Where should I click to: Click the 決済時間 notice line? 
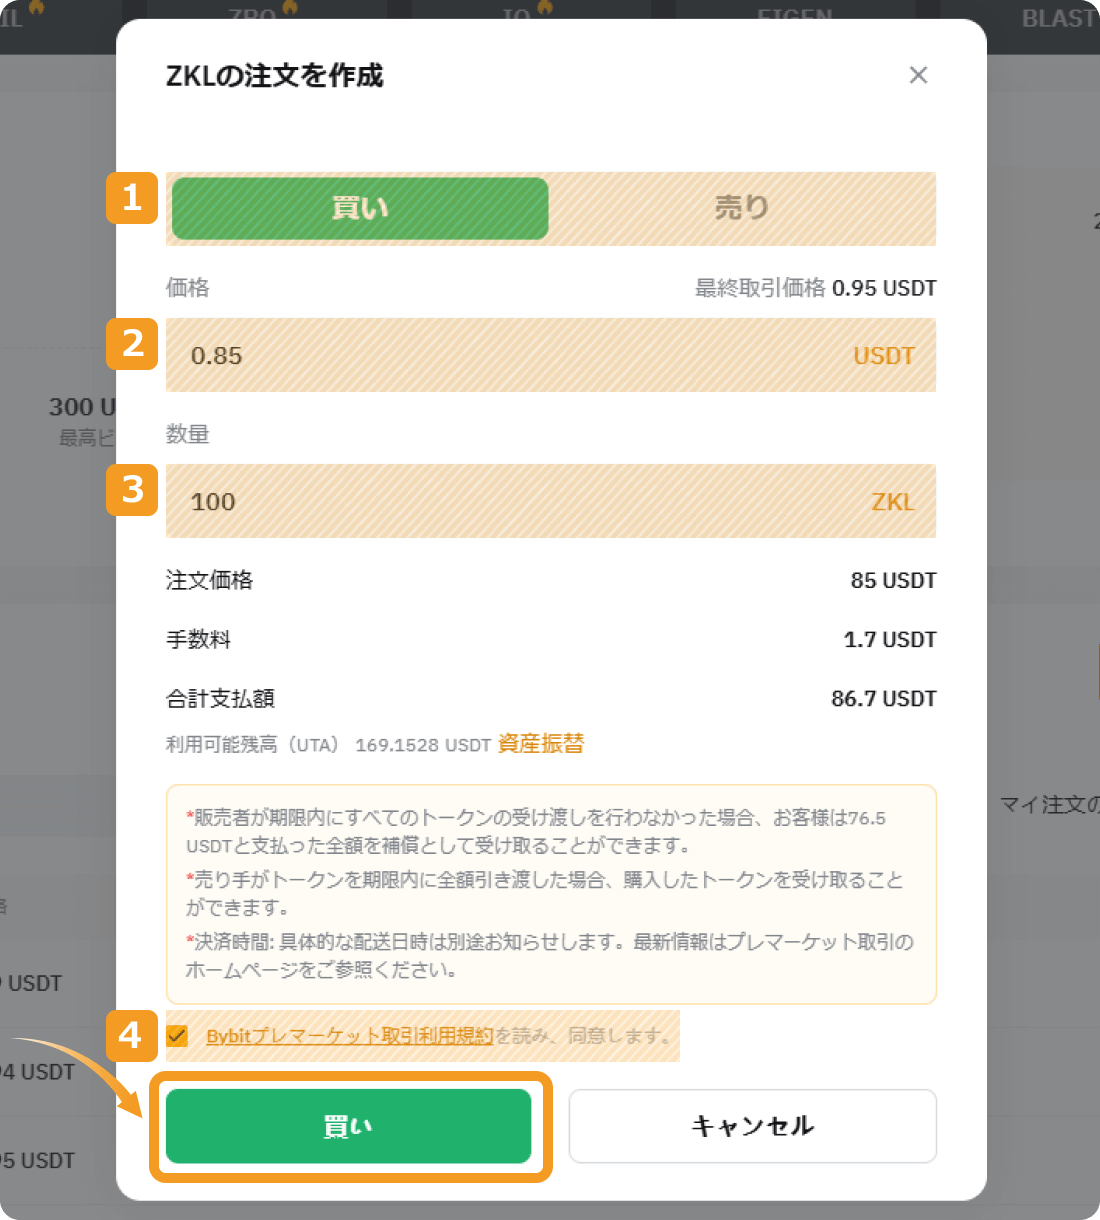point(549,955)
